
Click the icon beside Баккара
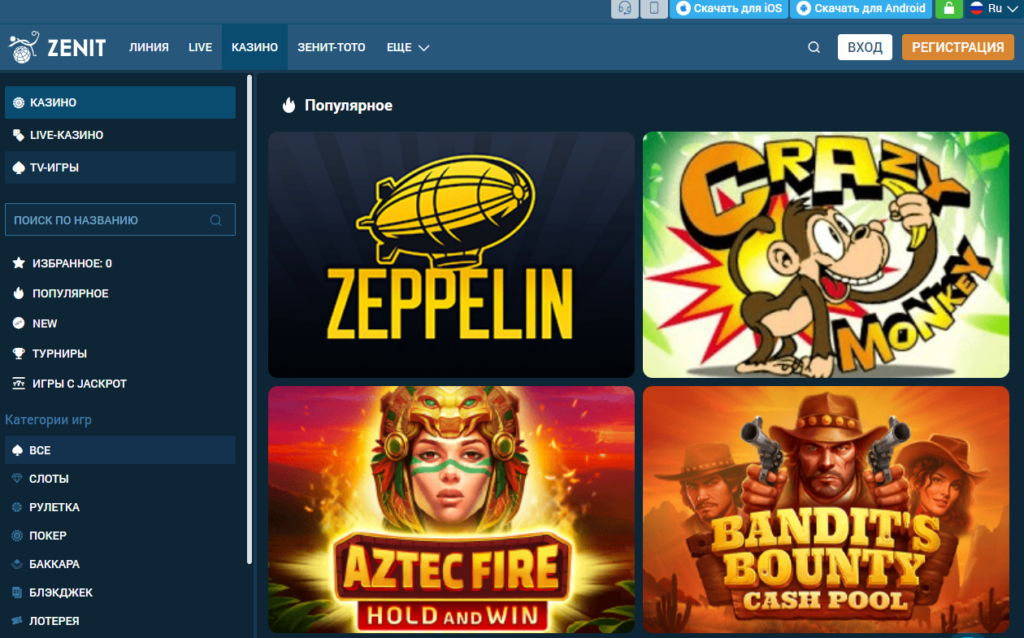pos(17,564)
